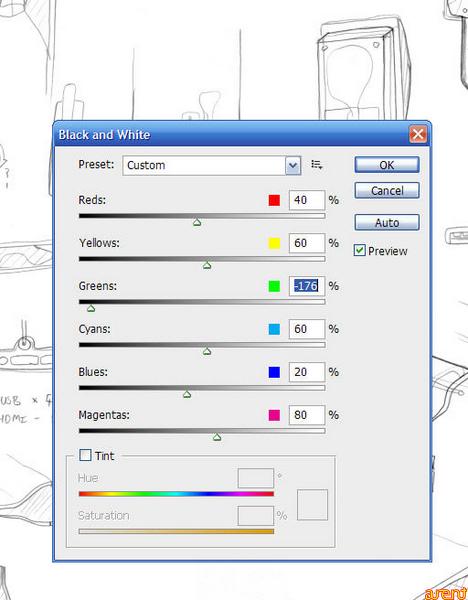This screenshot has height=600, width=468.
Task: Click the Reds slider handle
Action: point(197,222)
